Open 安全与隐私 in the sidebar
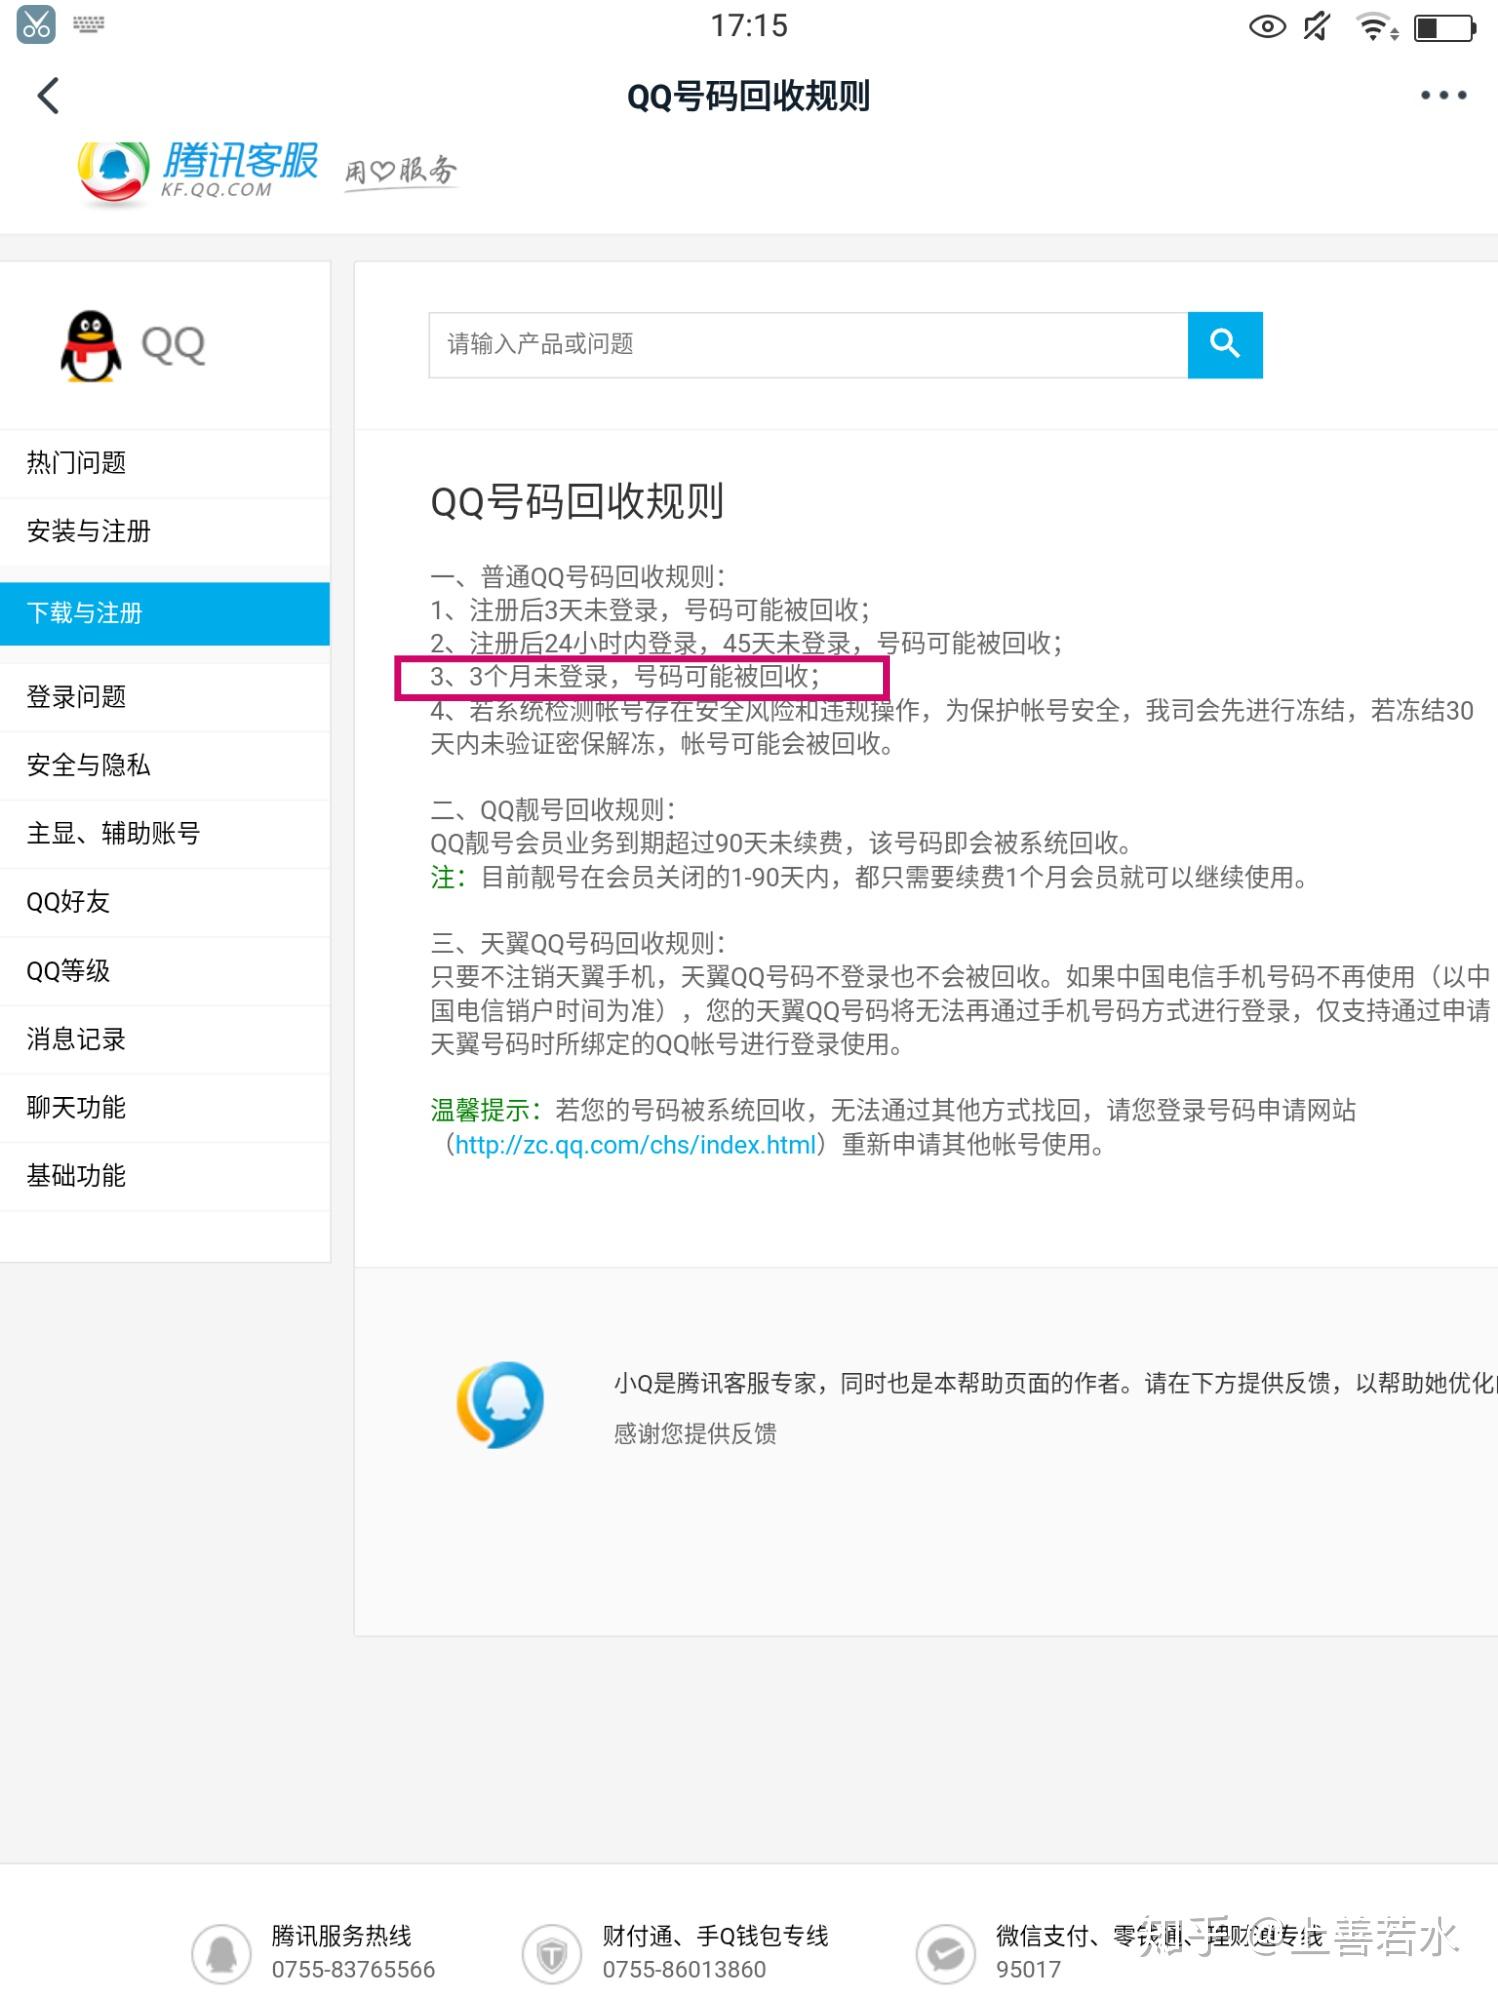The image size is (1498, 1997). (165, 765)
